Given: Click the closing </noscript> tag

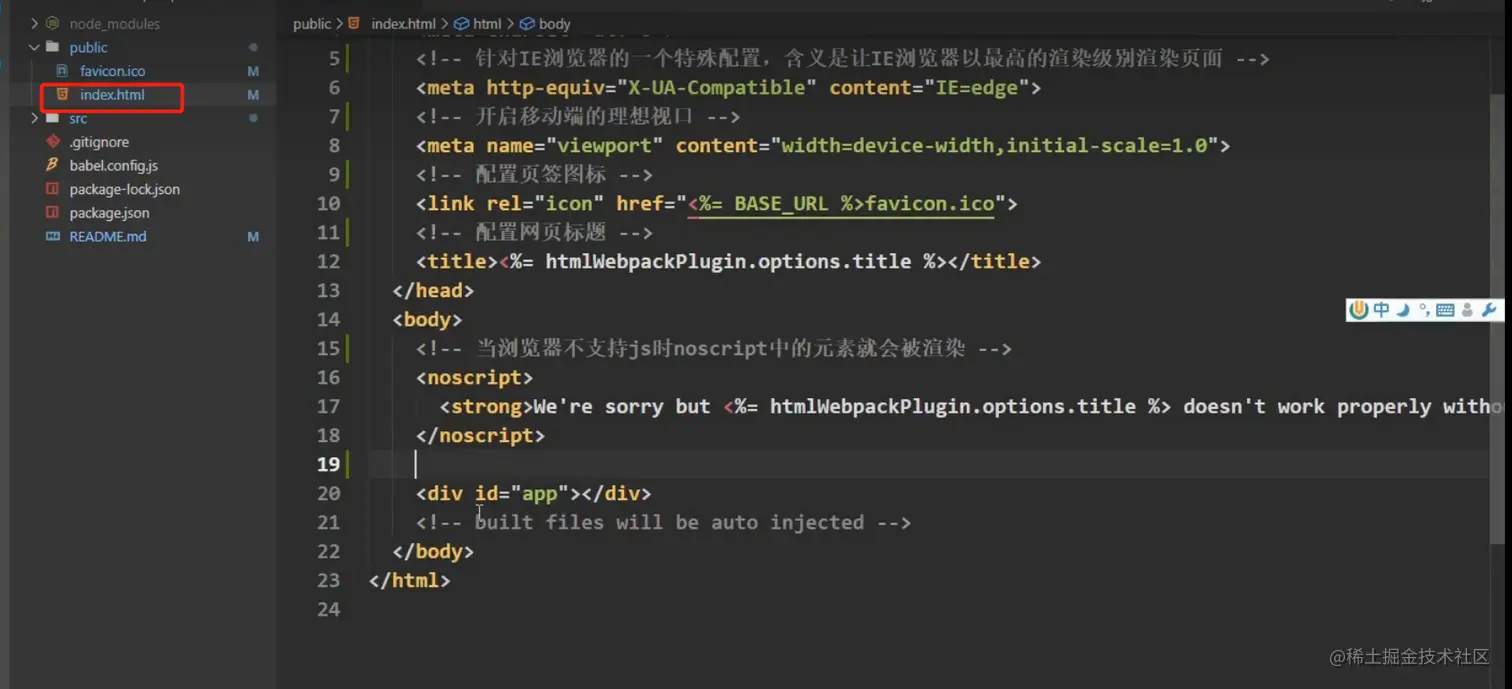Looking at the screenshot, I should [x=480, y=436].
